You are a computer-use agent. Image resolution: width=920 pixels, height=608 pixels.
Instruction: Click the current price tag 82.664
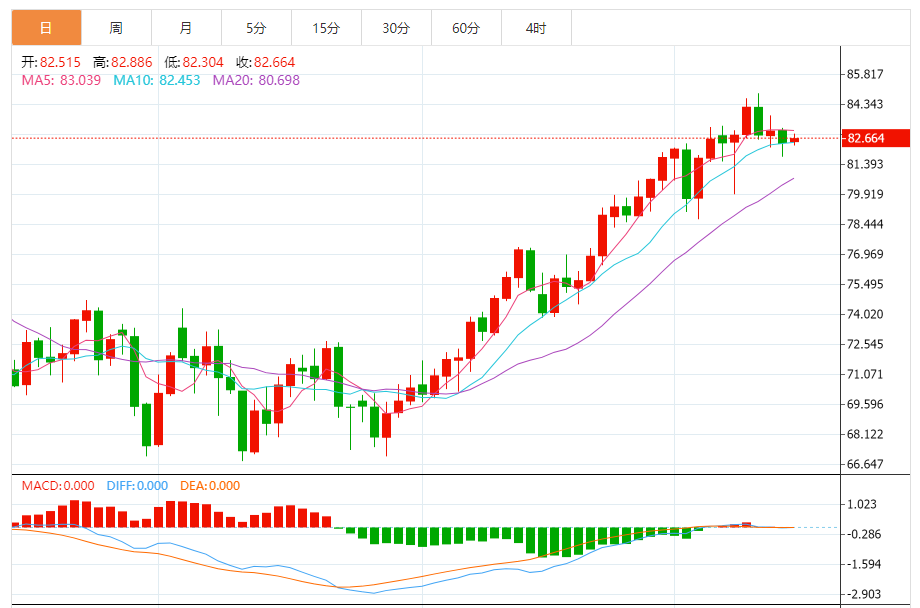875,138
